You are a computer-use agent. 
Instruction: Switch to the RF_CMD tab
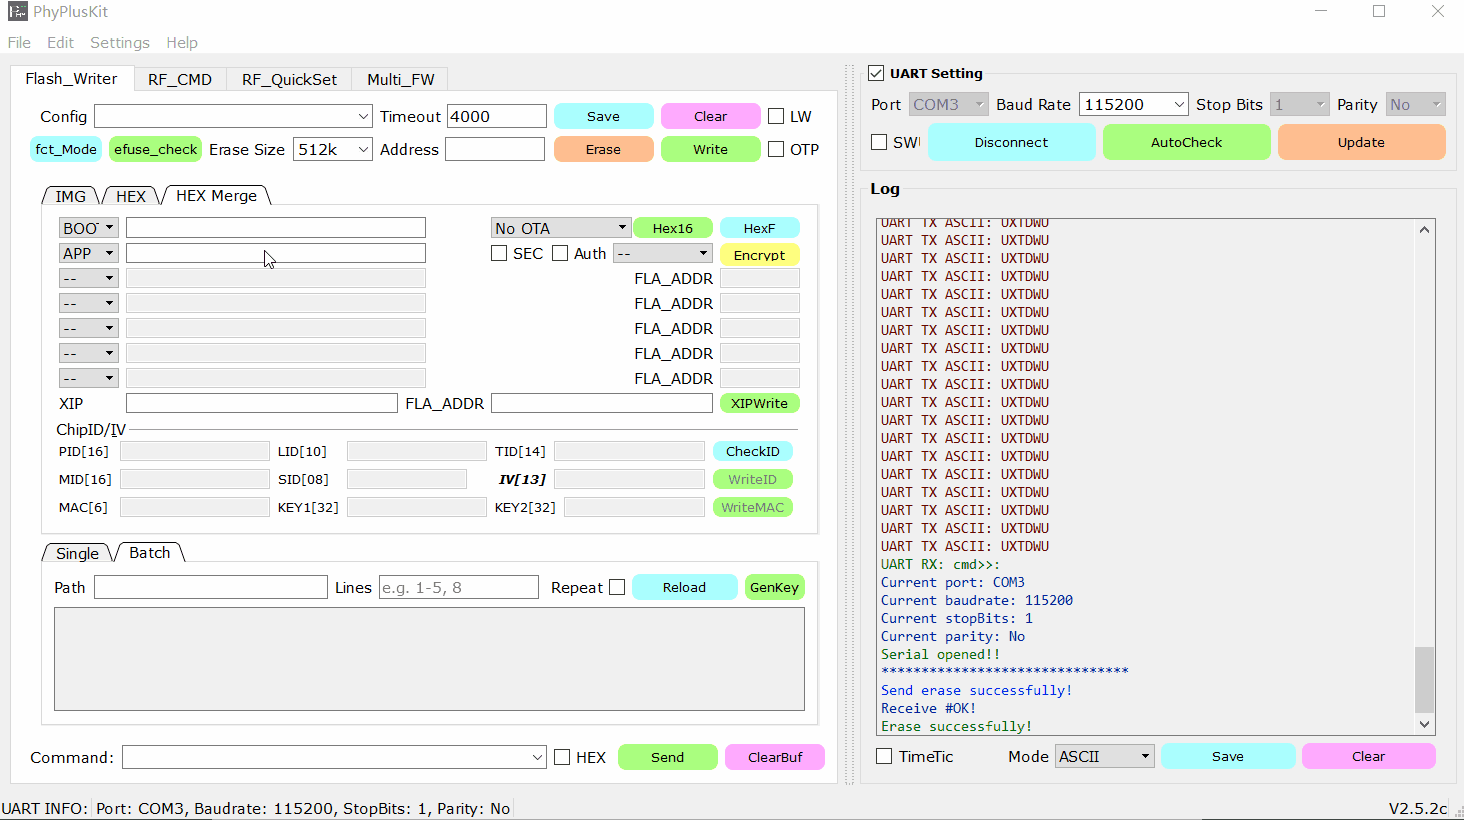click(180, 79)
